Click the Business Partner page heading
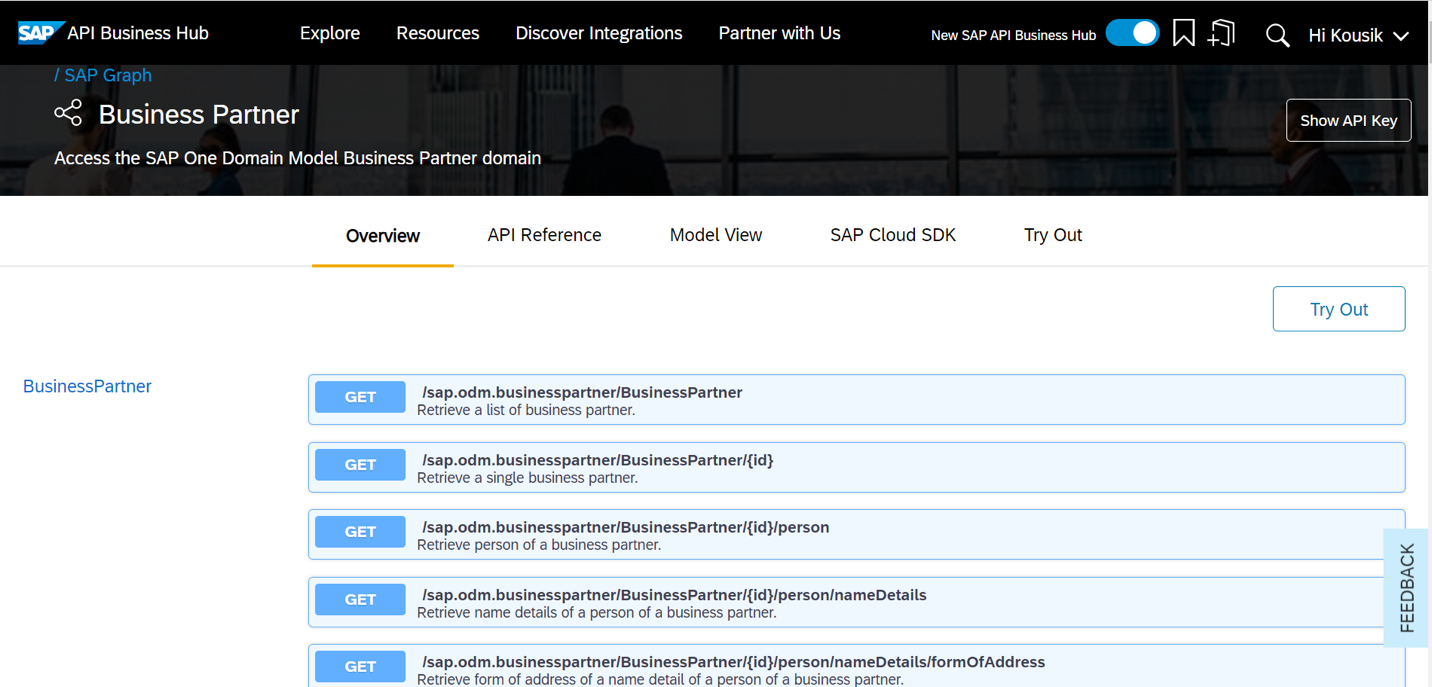The width and height of the screenshot is (1432, 687). tap(199, 114)
